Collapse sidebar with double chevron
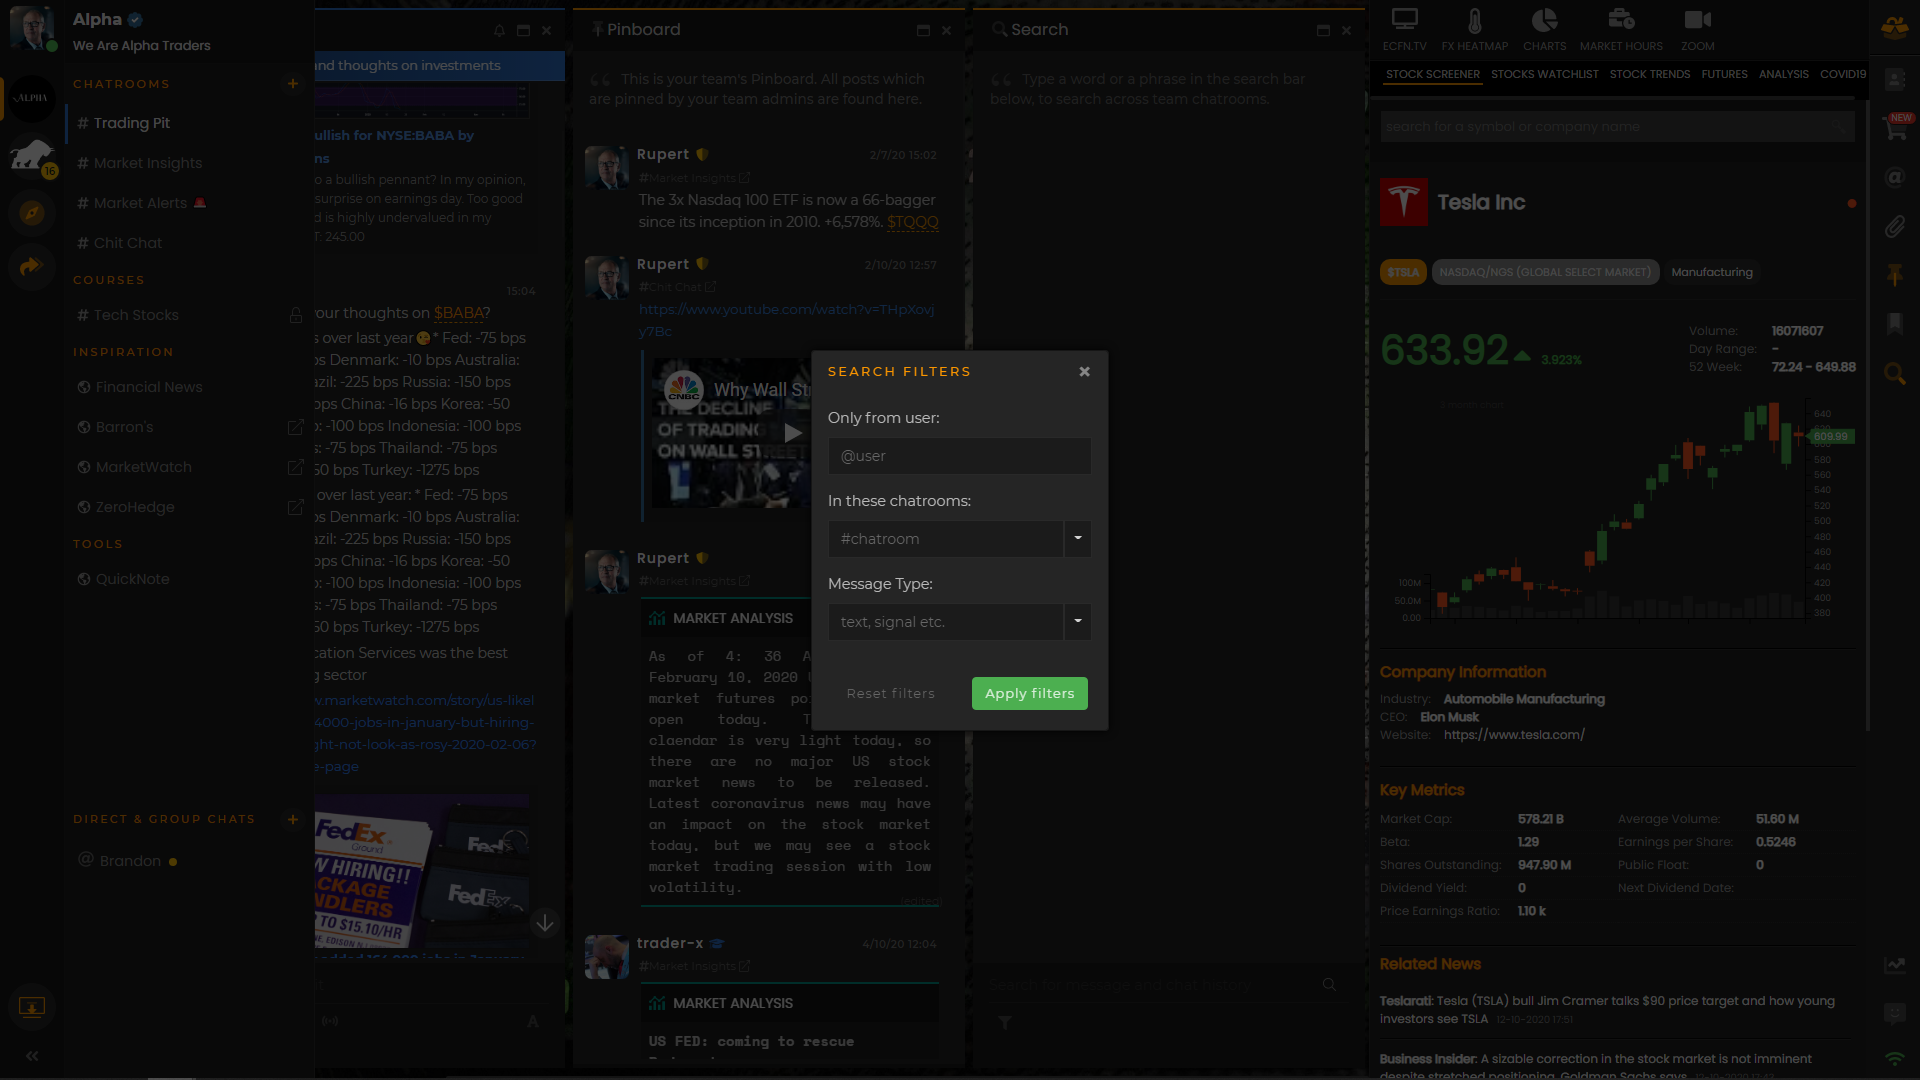Image resolution: width=1920 pixels, height=1080 pixels. 31,1056
